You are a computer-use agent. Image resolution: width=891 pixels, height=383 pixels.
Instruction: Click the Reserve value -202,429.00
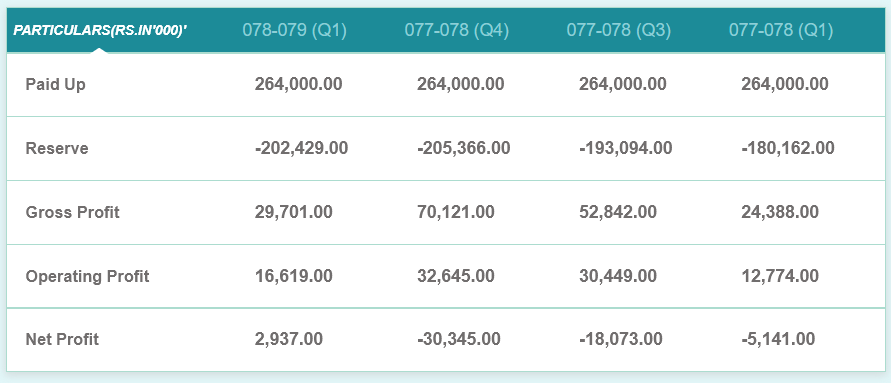(x=301, y=148)
